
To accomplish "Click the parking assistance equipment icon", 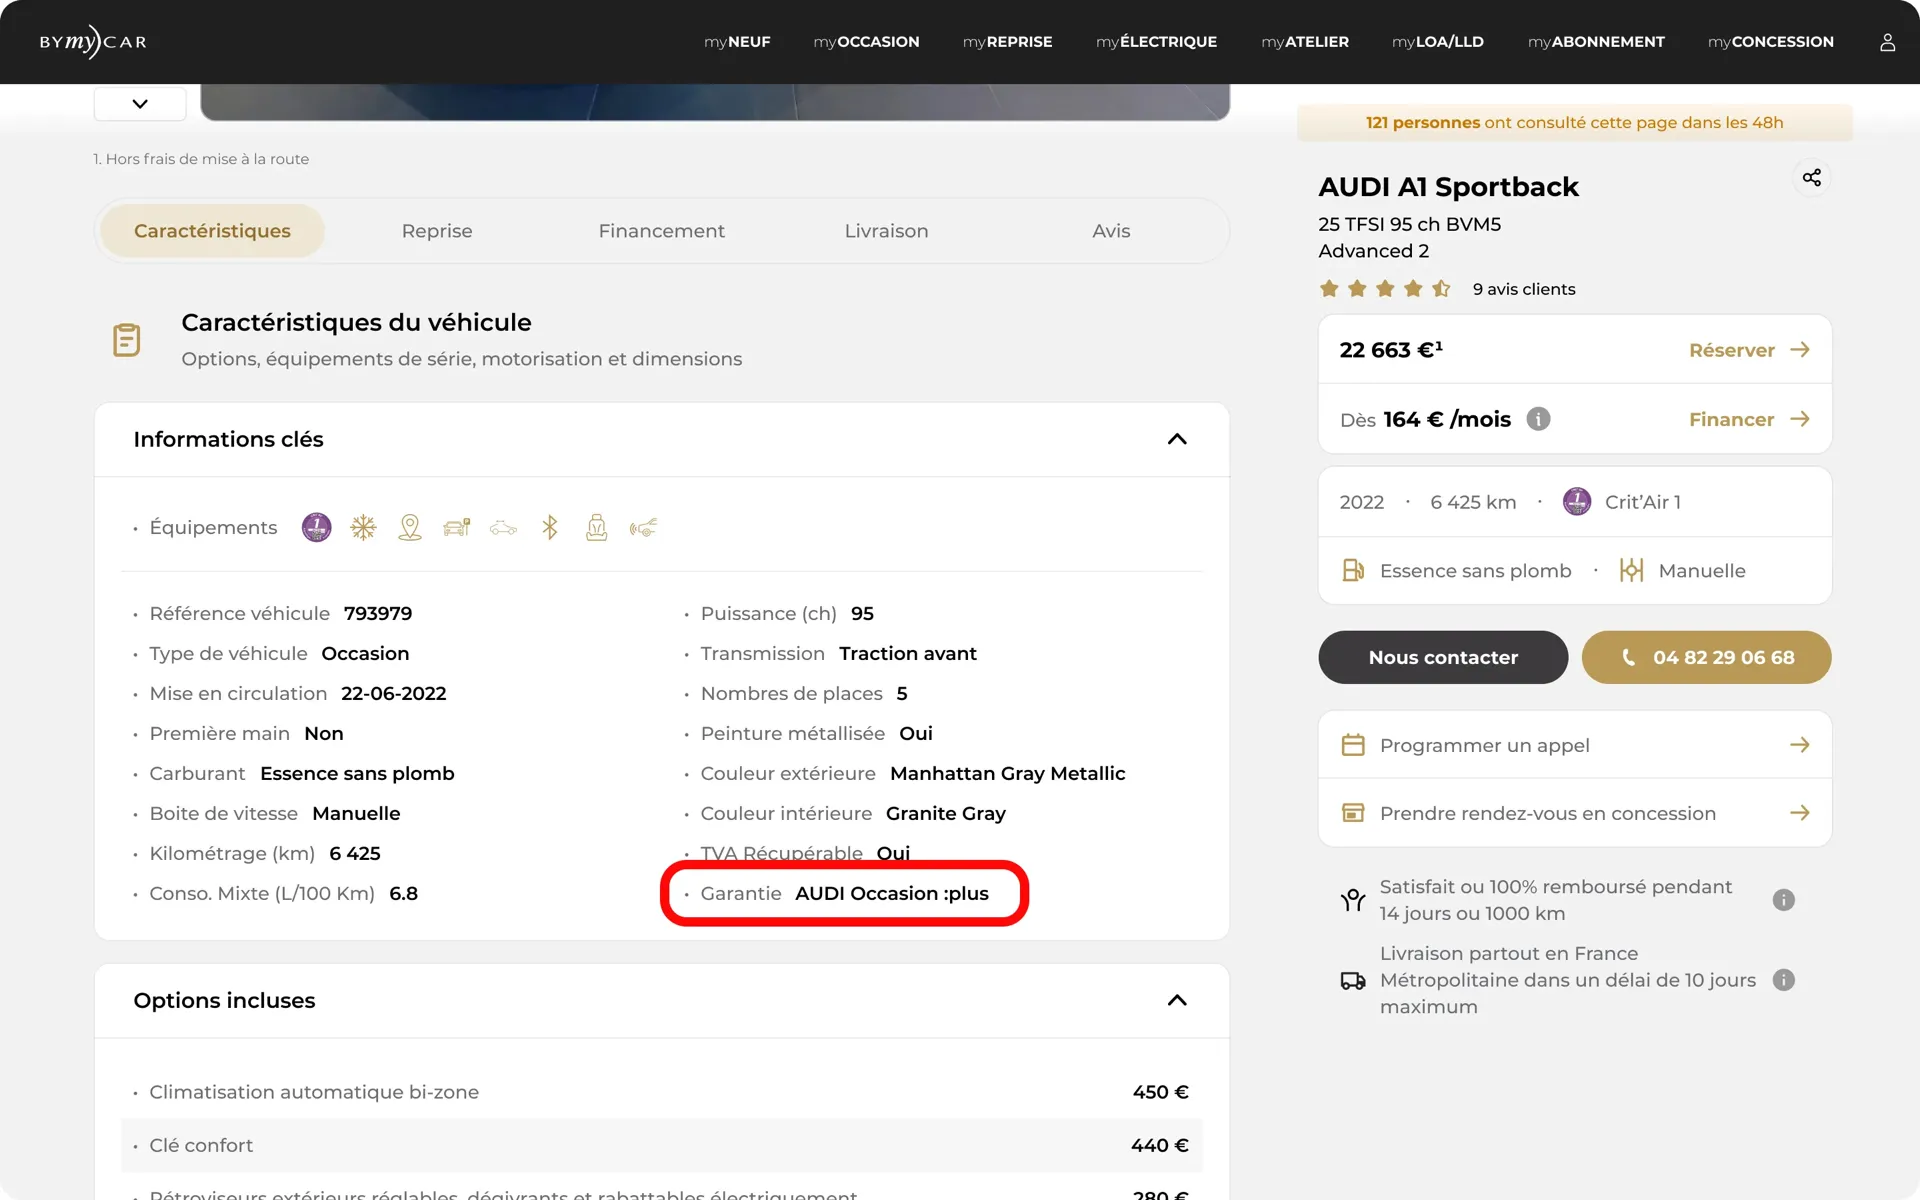I will click(457, 527).
